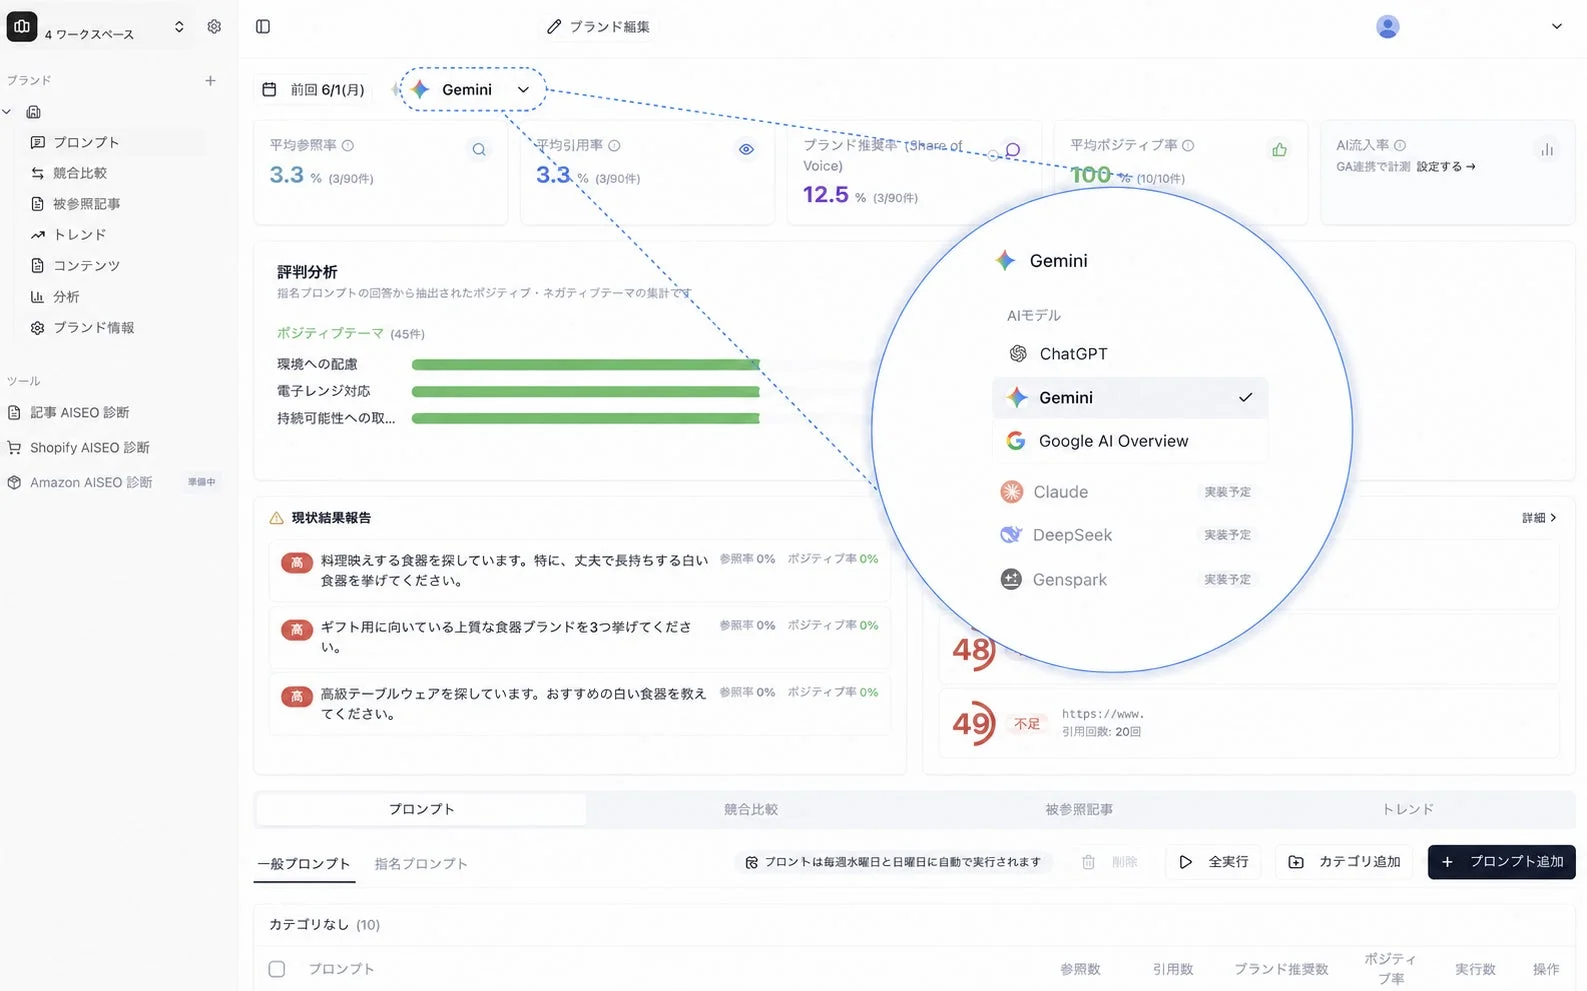Click the カテゴリ追加 button
This screenshot has width=1587, height=991.
1343,862
